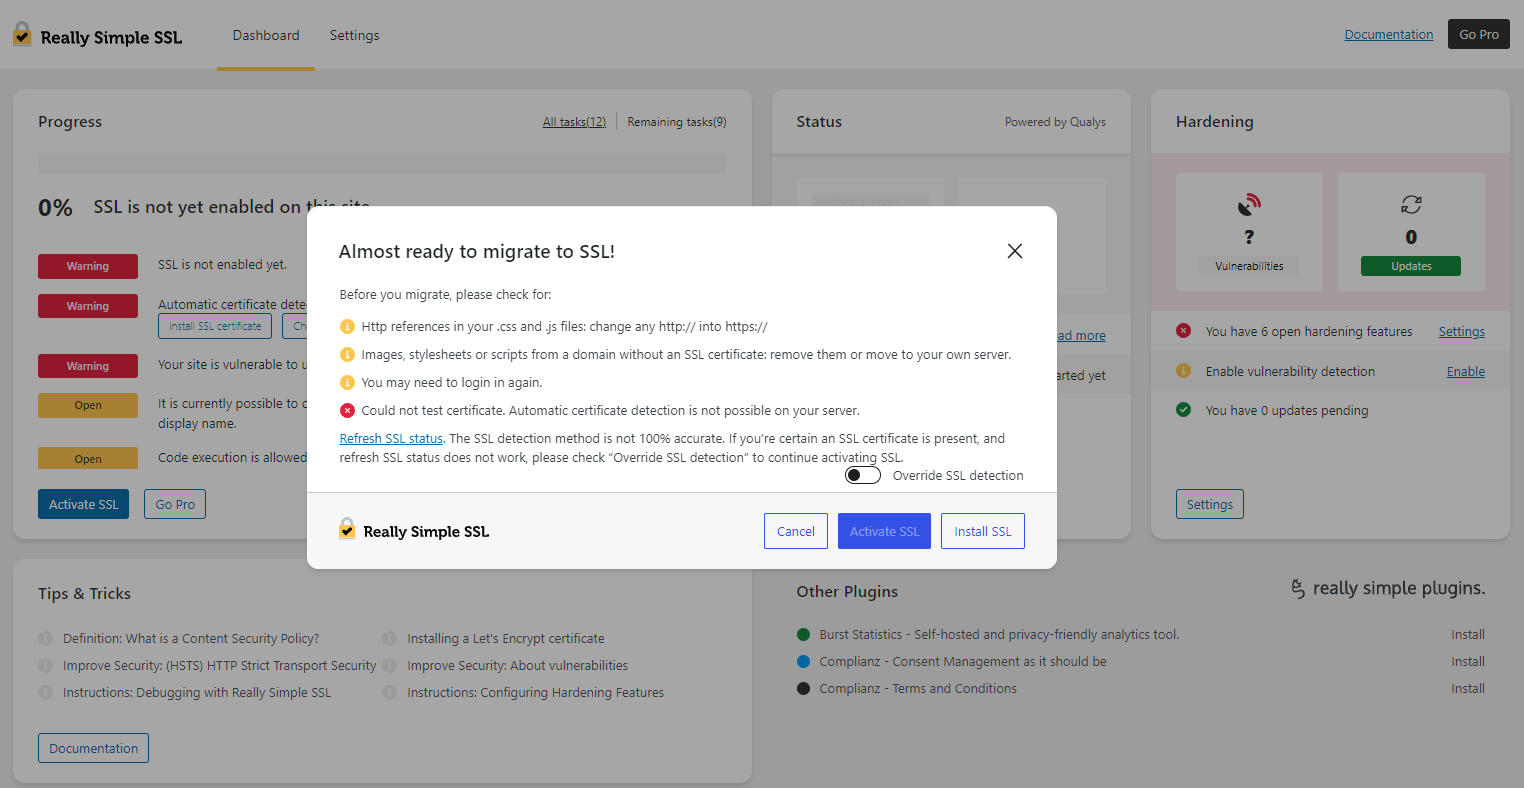Open Settings link beside open hardening features
Viewport: 1524px width, 788px height.
pos(1462,331)
